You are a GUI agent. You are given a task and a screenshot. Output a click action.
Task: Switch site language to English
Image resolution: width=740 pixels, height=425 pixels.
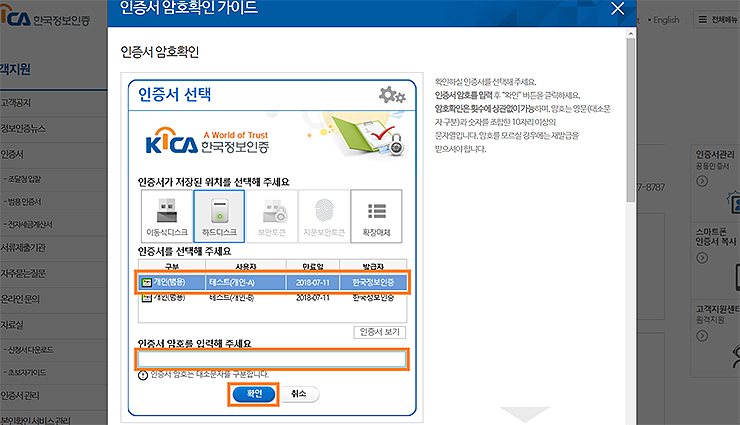665,20
